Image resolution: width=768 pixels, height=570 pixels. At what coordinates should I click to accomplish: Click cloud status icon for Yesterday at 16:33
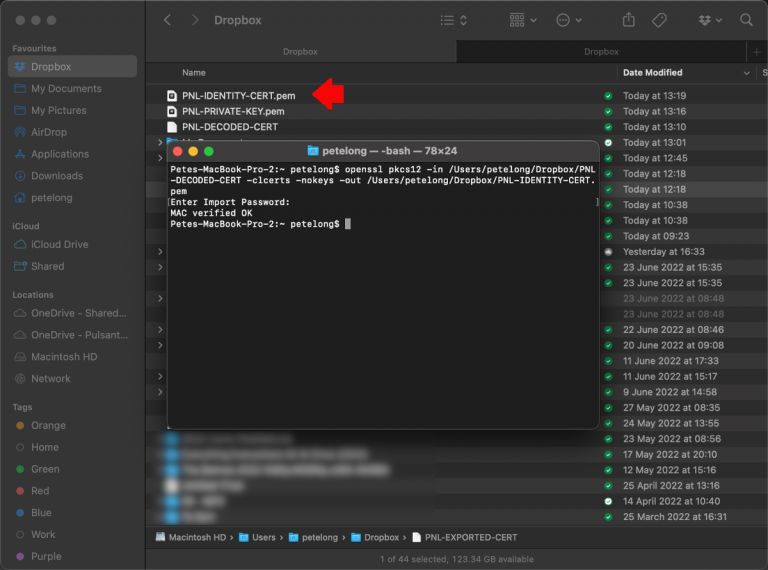[608, 252]
